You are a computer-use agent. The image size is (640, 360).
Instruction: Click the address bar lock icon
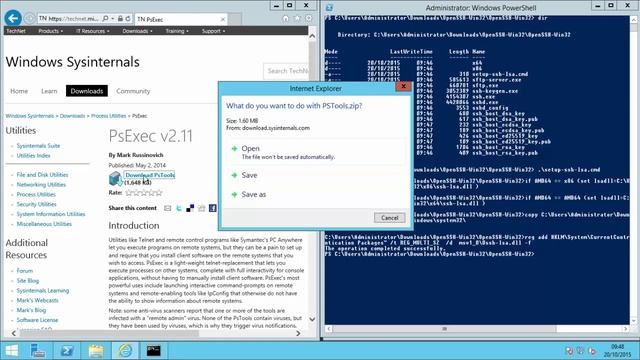pyautogui.click(x=120, y=19)
